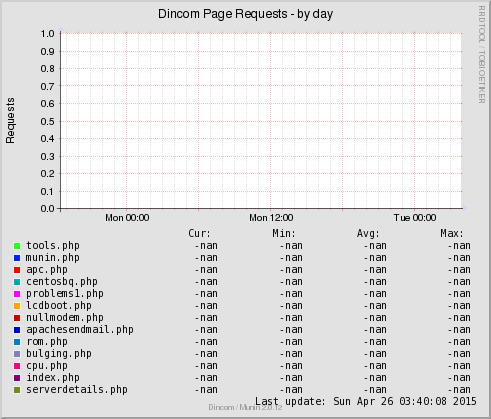Screen dimensions: 491x419
Task: Click the Mon 00:00 x-axis label
Action: click(127, 218)
